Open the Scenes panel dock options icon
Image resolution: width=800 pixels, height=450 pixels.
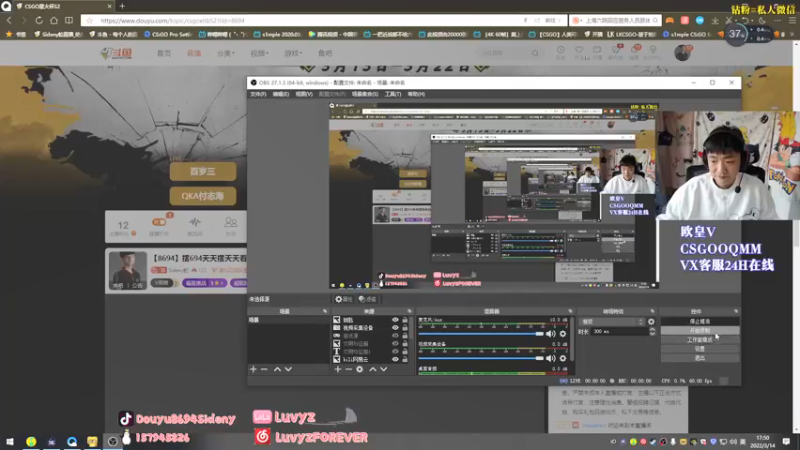pyautogui.click(x=325, y=311)
